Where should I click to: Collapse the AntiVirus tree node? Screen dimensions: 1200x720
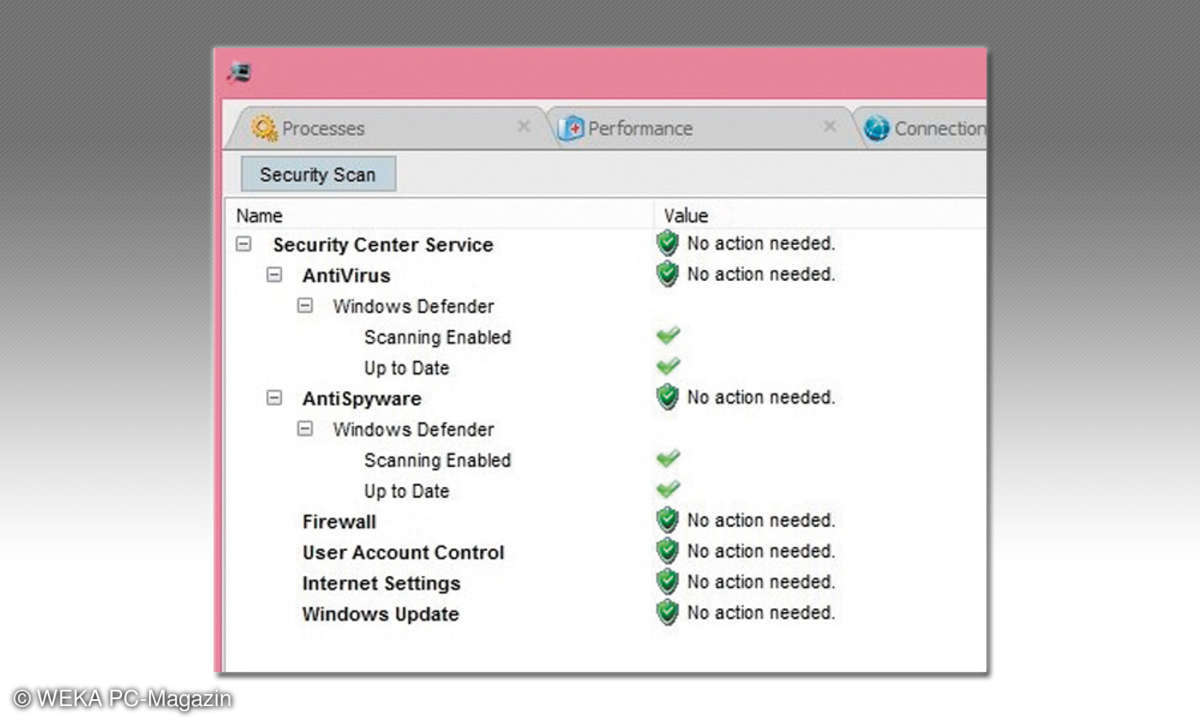click(x=274, y=275)
